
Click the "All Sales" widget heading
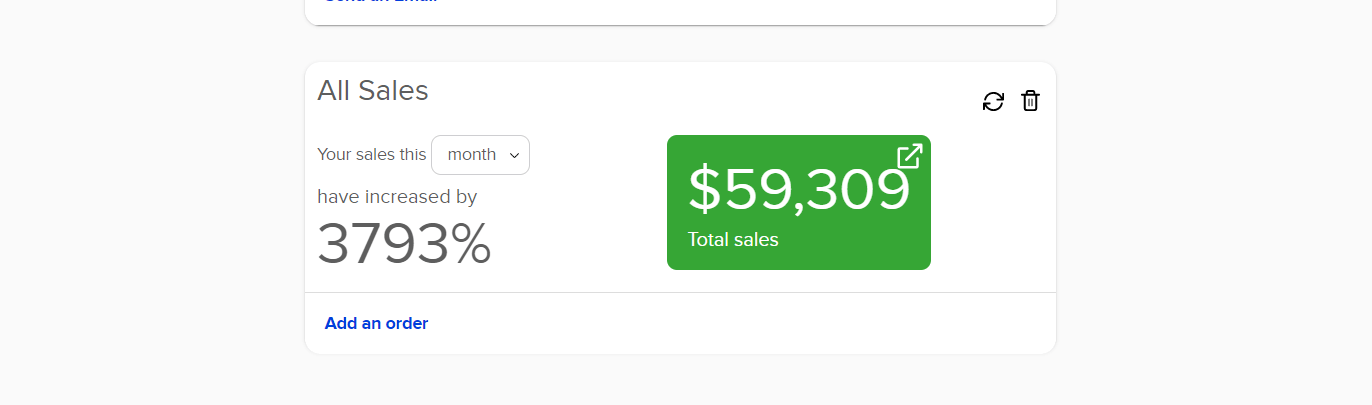click(373, 91)
